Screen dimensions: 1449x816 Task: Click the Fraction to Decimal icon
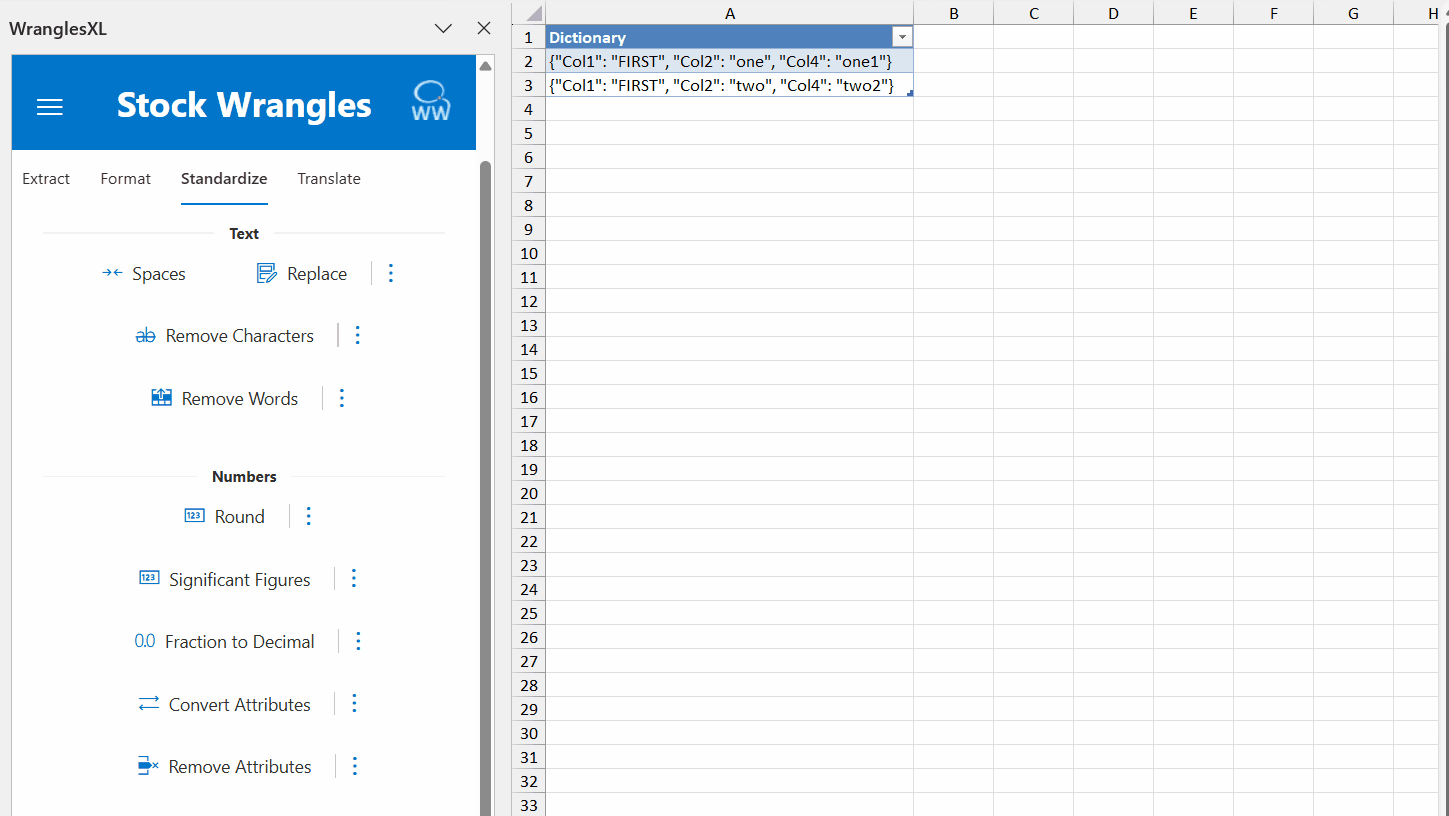[145, 642]
